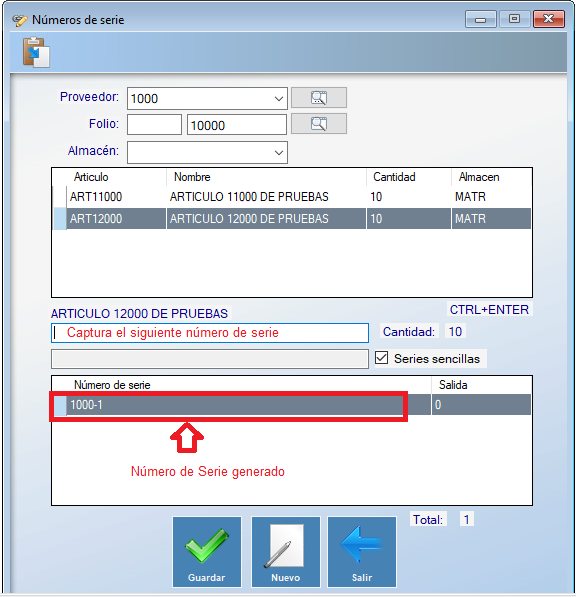The image size is (576, 597).
Task: Click the pencil icon in title bar
Action: tap(19, 20)
